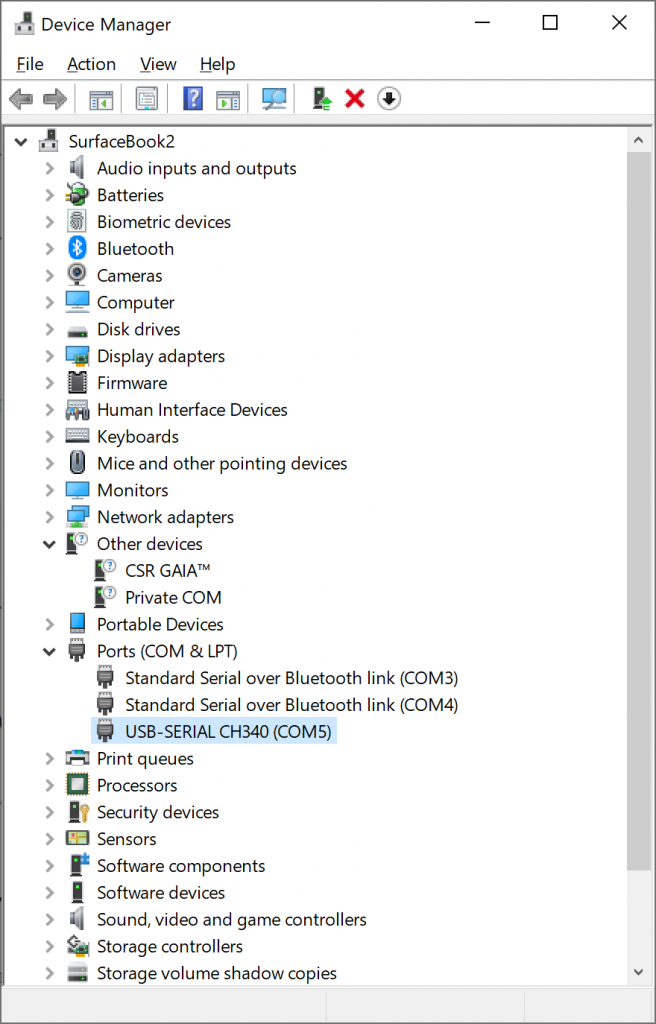
Task: Expand the Network adapters category
Action: pos(49,517)
